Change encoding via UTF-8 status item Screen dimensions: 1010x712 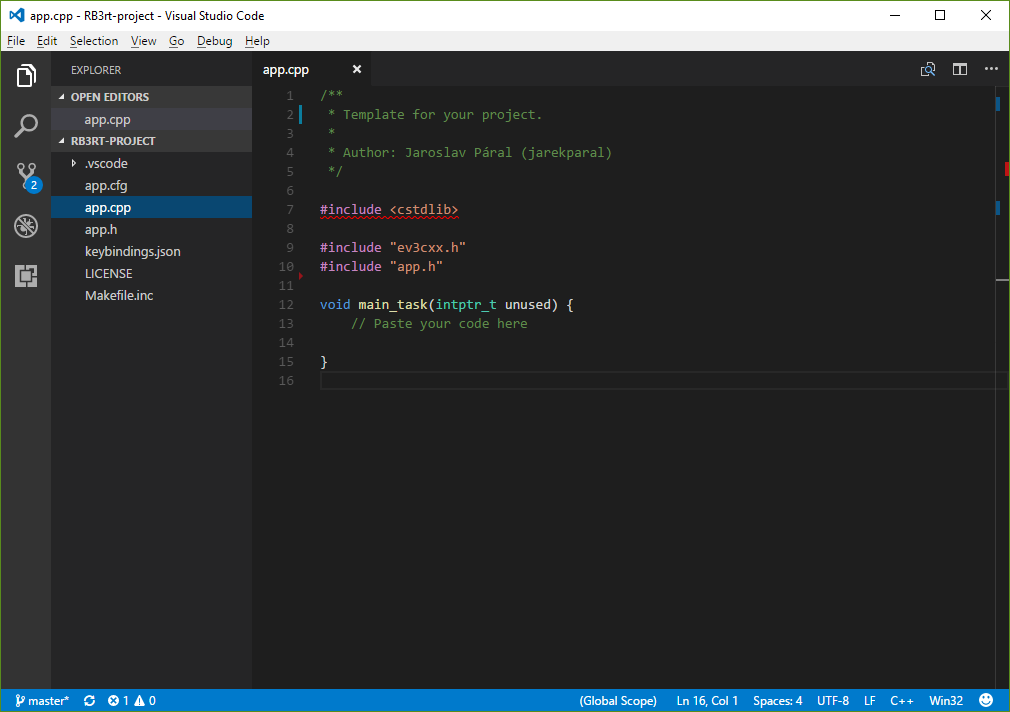click(833, 700)
